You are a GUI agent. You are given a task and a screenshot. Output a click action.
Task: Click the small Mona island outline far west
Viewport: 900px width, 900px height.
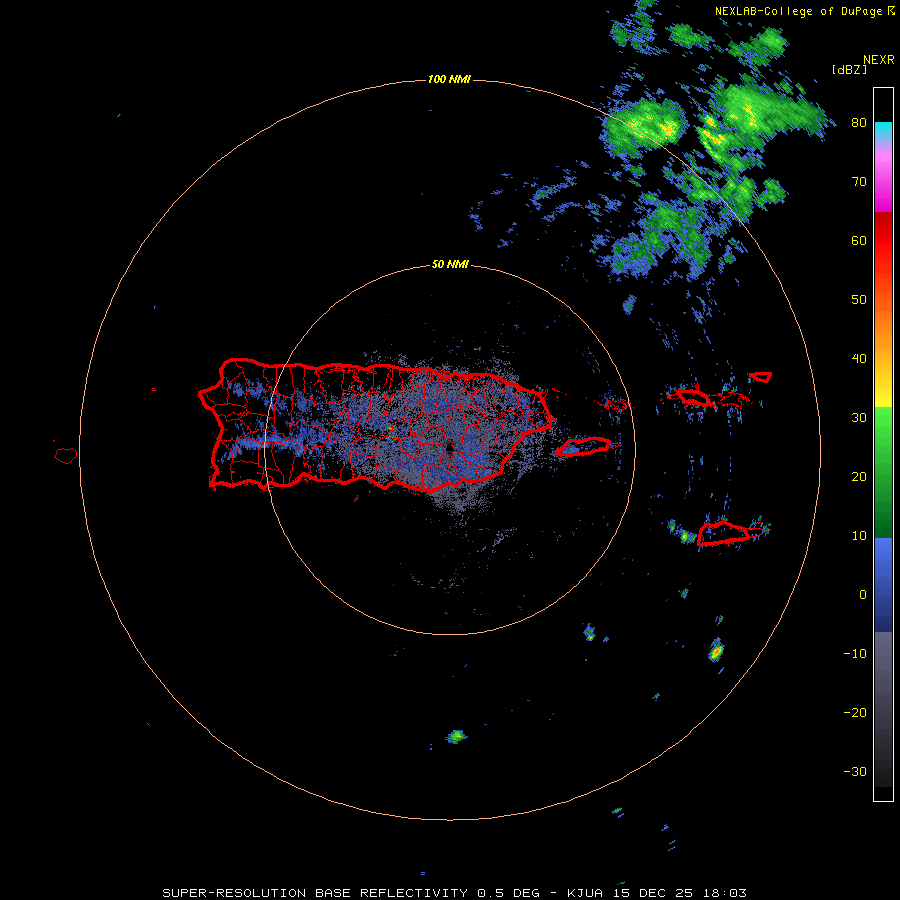[66, 456]
